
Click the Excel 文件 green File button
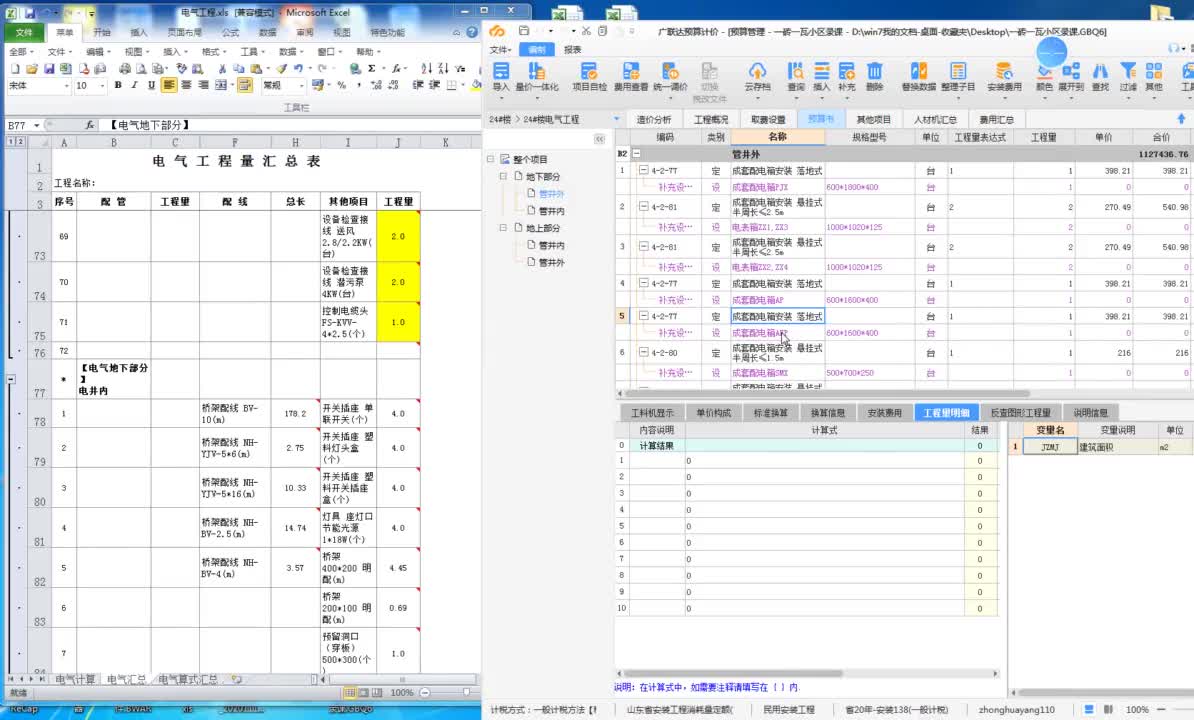point(24,33)
